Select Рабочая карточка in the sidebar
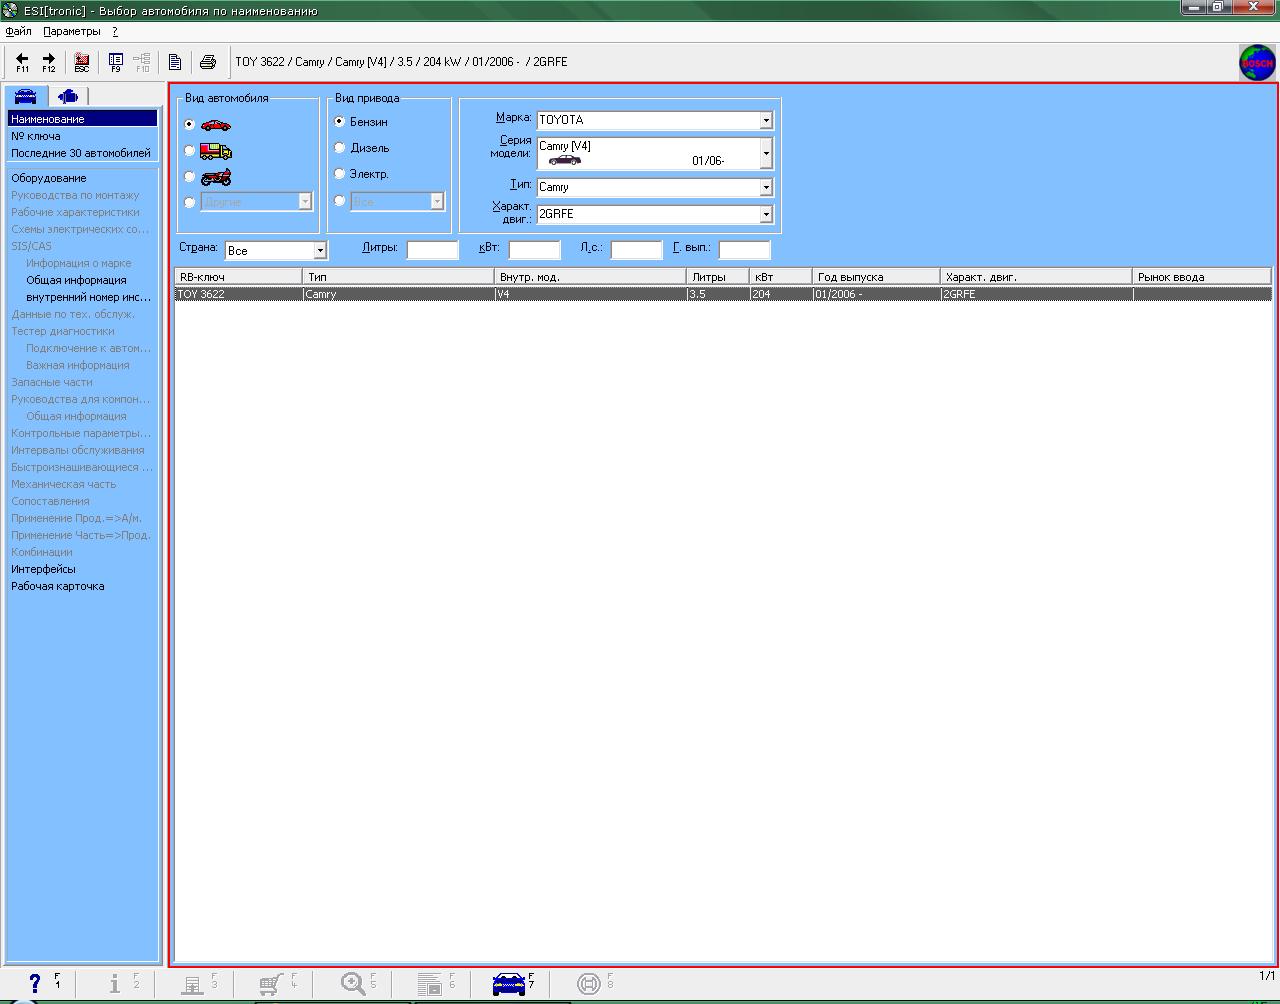Screen dimensions: 1280x1004 pyautogui.click(x=58, y=586)
